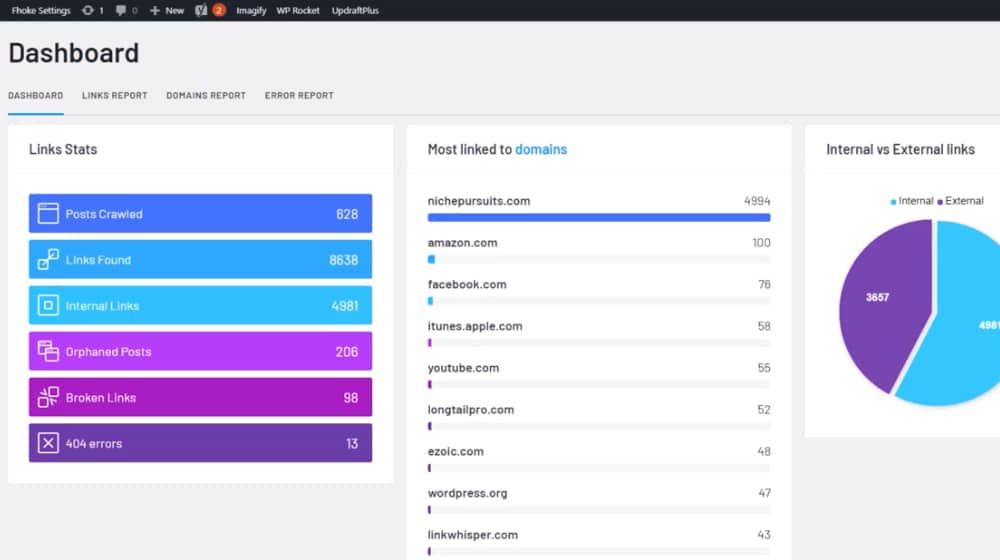
Task: Open Fhoke Settings in the admin bar
Action: (x=41, y=10)
